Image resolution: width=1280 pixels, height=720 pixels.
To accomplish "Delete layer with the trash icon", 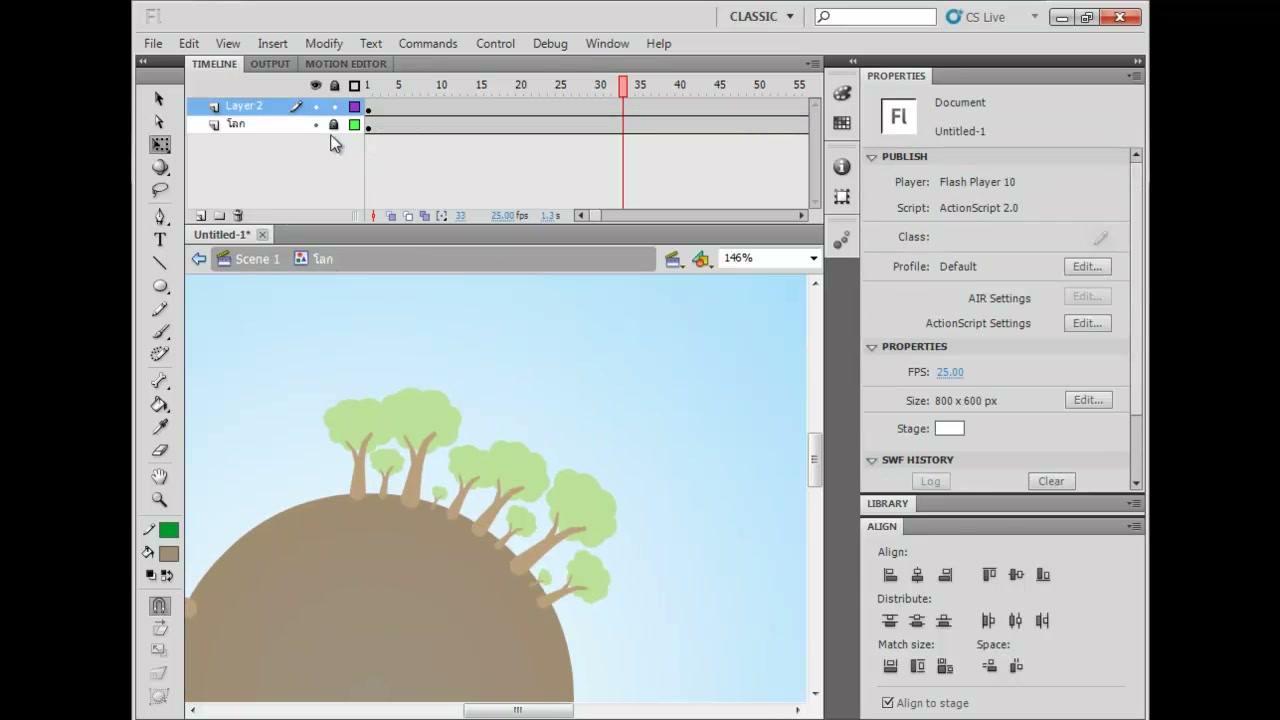I will tap(238, 216).
